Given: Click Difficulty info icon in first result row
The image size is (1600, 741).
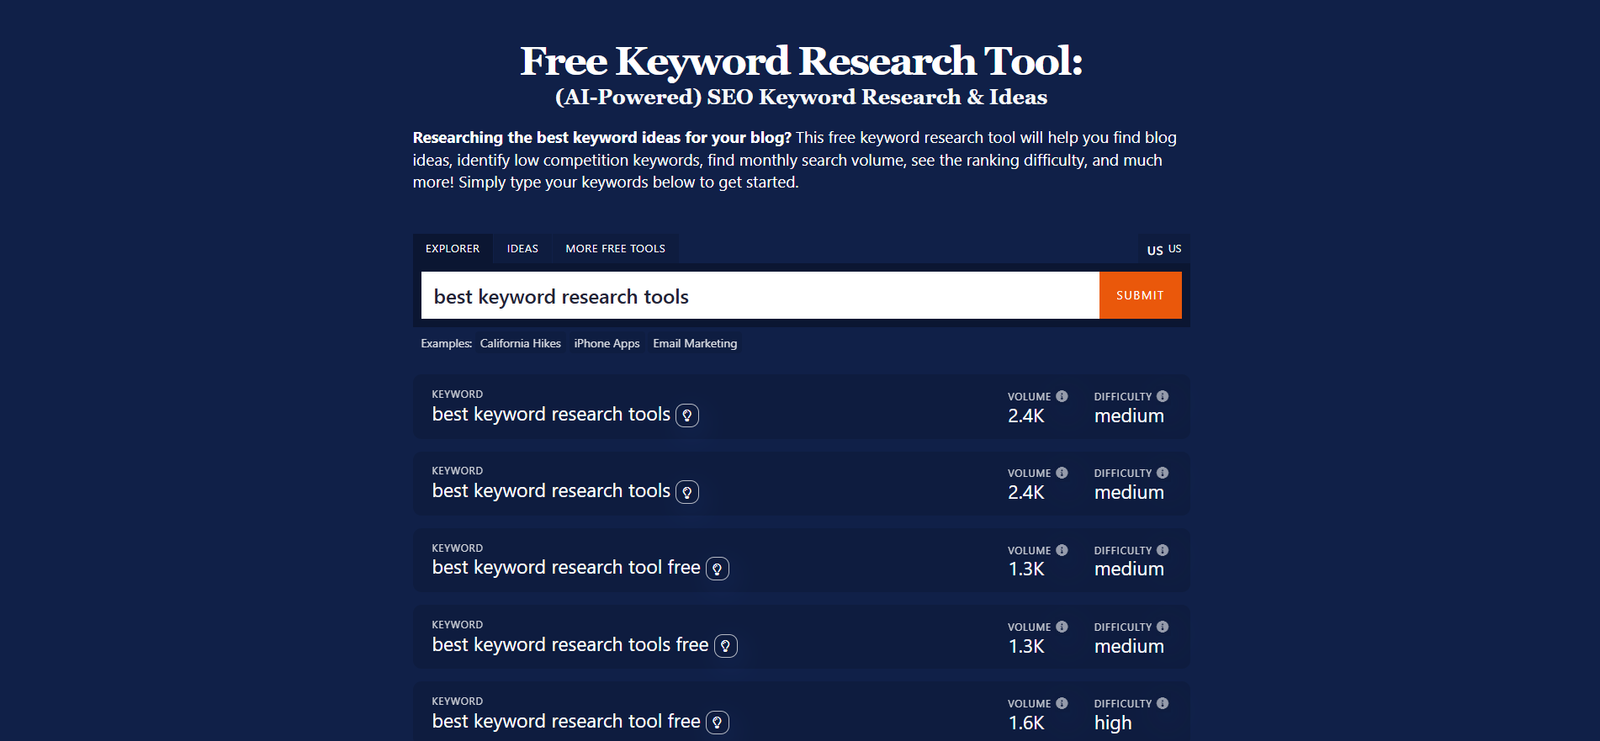Looking at the screenshot, I should pyautogui.click(x=1162, y=396).
